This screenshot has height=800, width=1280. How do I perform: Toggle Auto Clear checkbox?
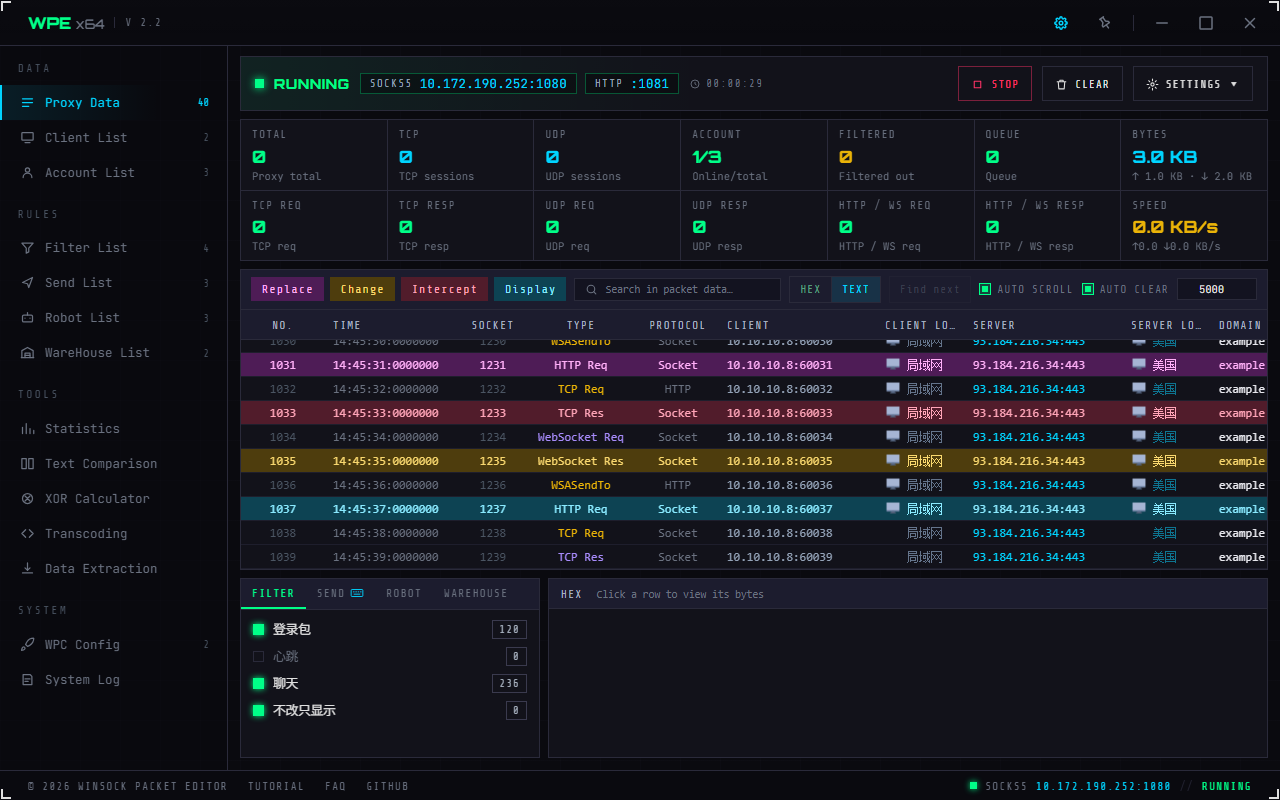tap(1088, 289)
